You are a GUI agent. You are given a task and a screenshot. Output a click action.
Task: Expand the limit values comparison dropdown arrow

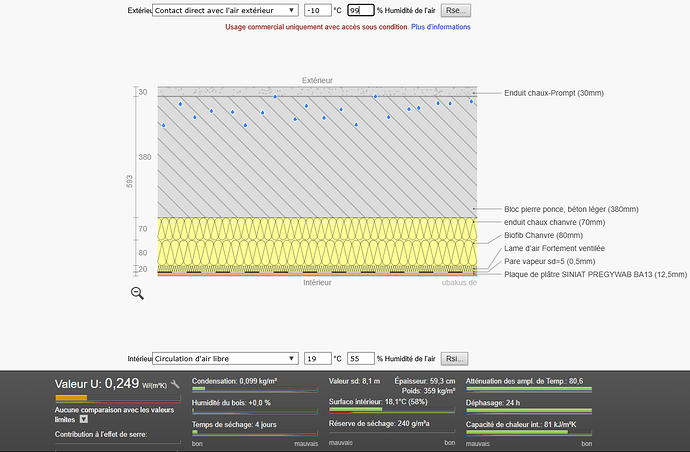84,419
